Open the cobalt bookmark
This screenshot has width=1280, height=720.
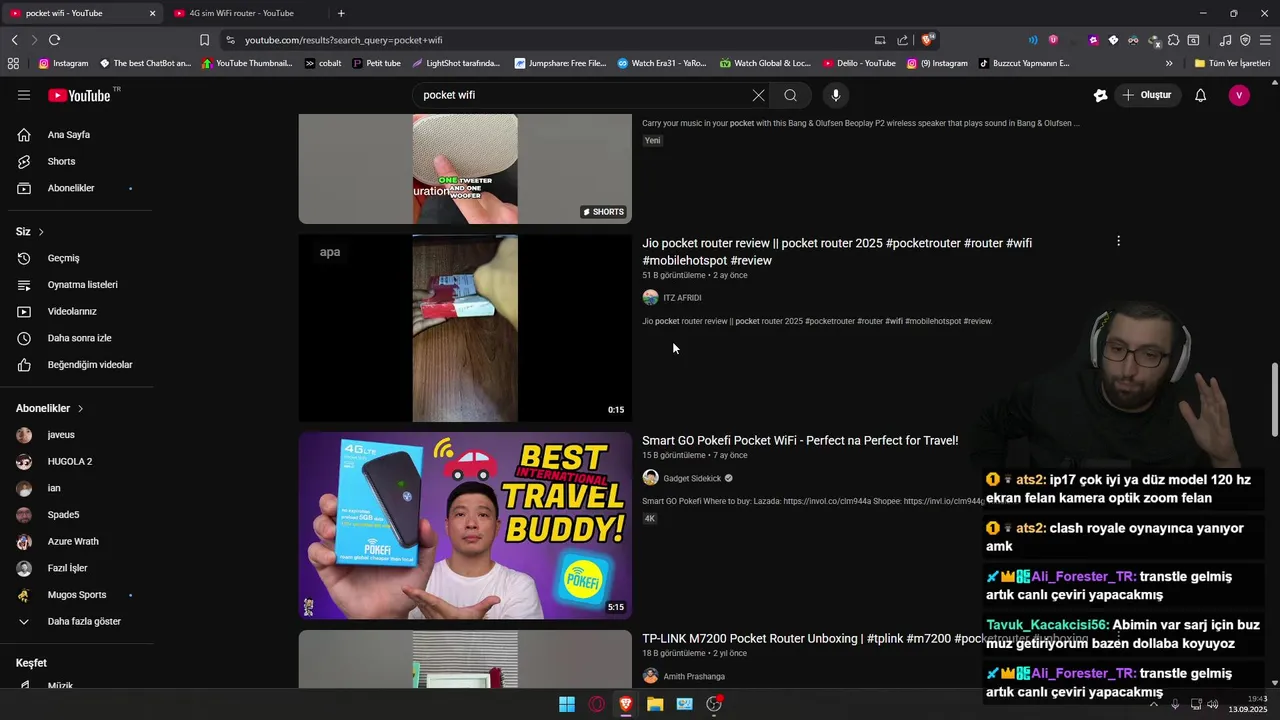tap(323, 63)
